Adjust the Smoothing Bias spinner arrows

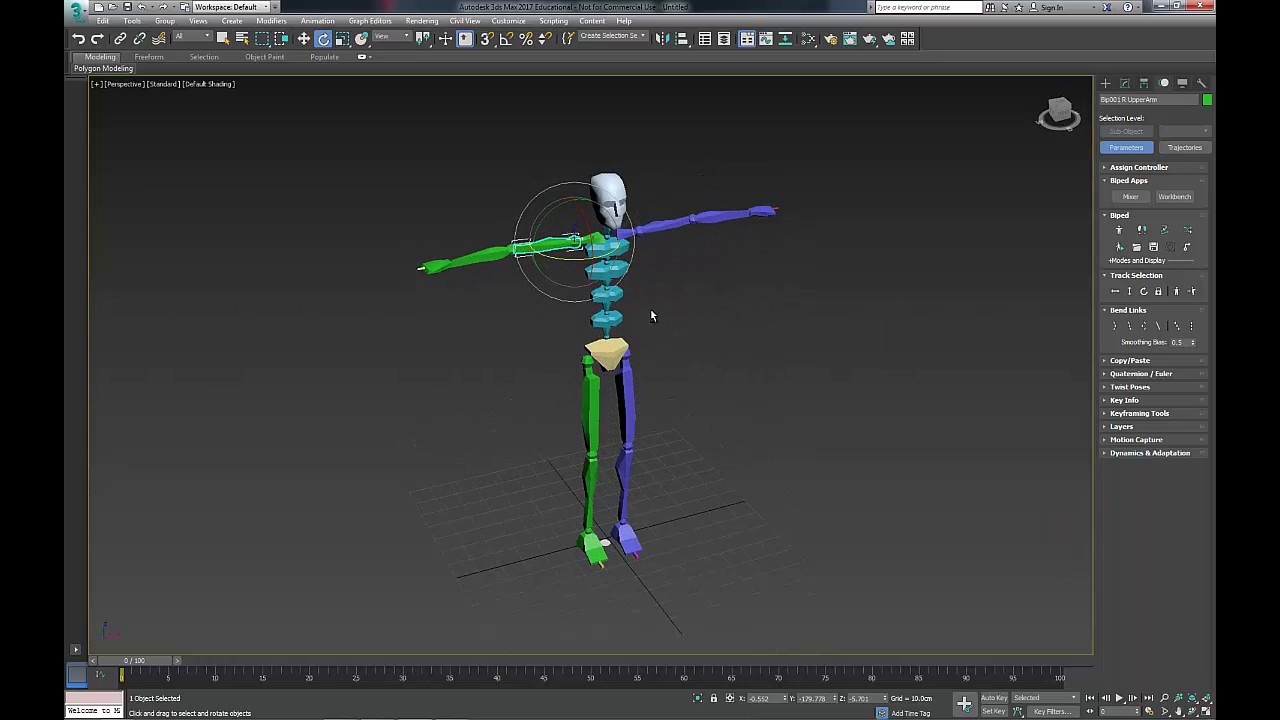point(1192,343)
